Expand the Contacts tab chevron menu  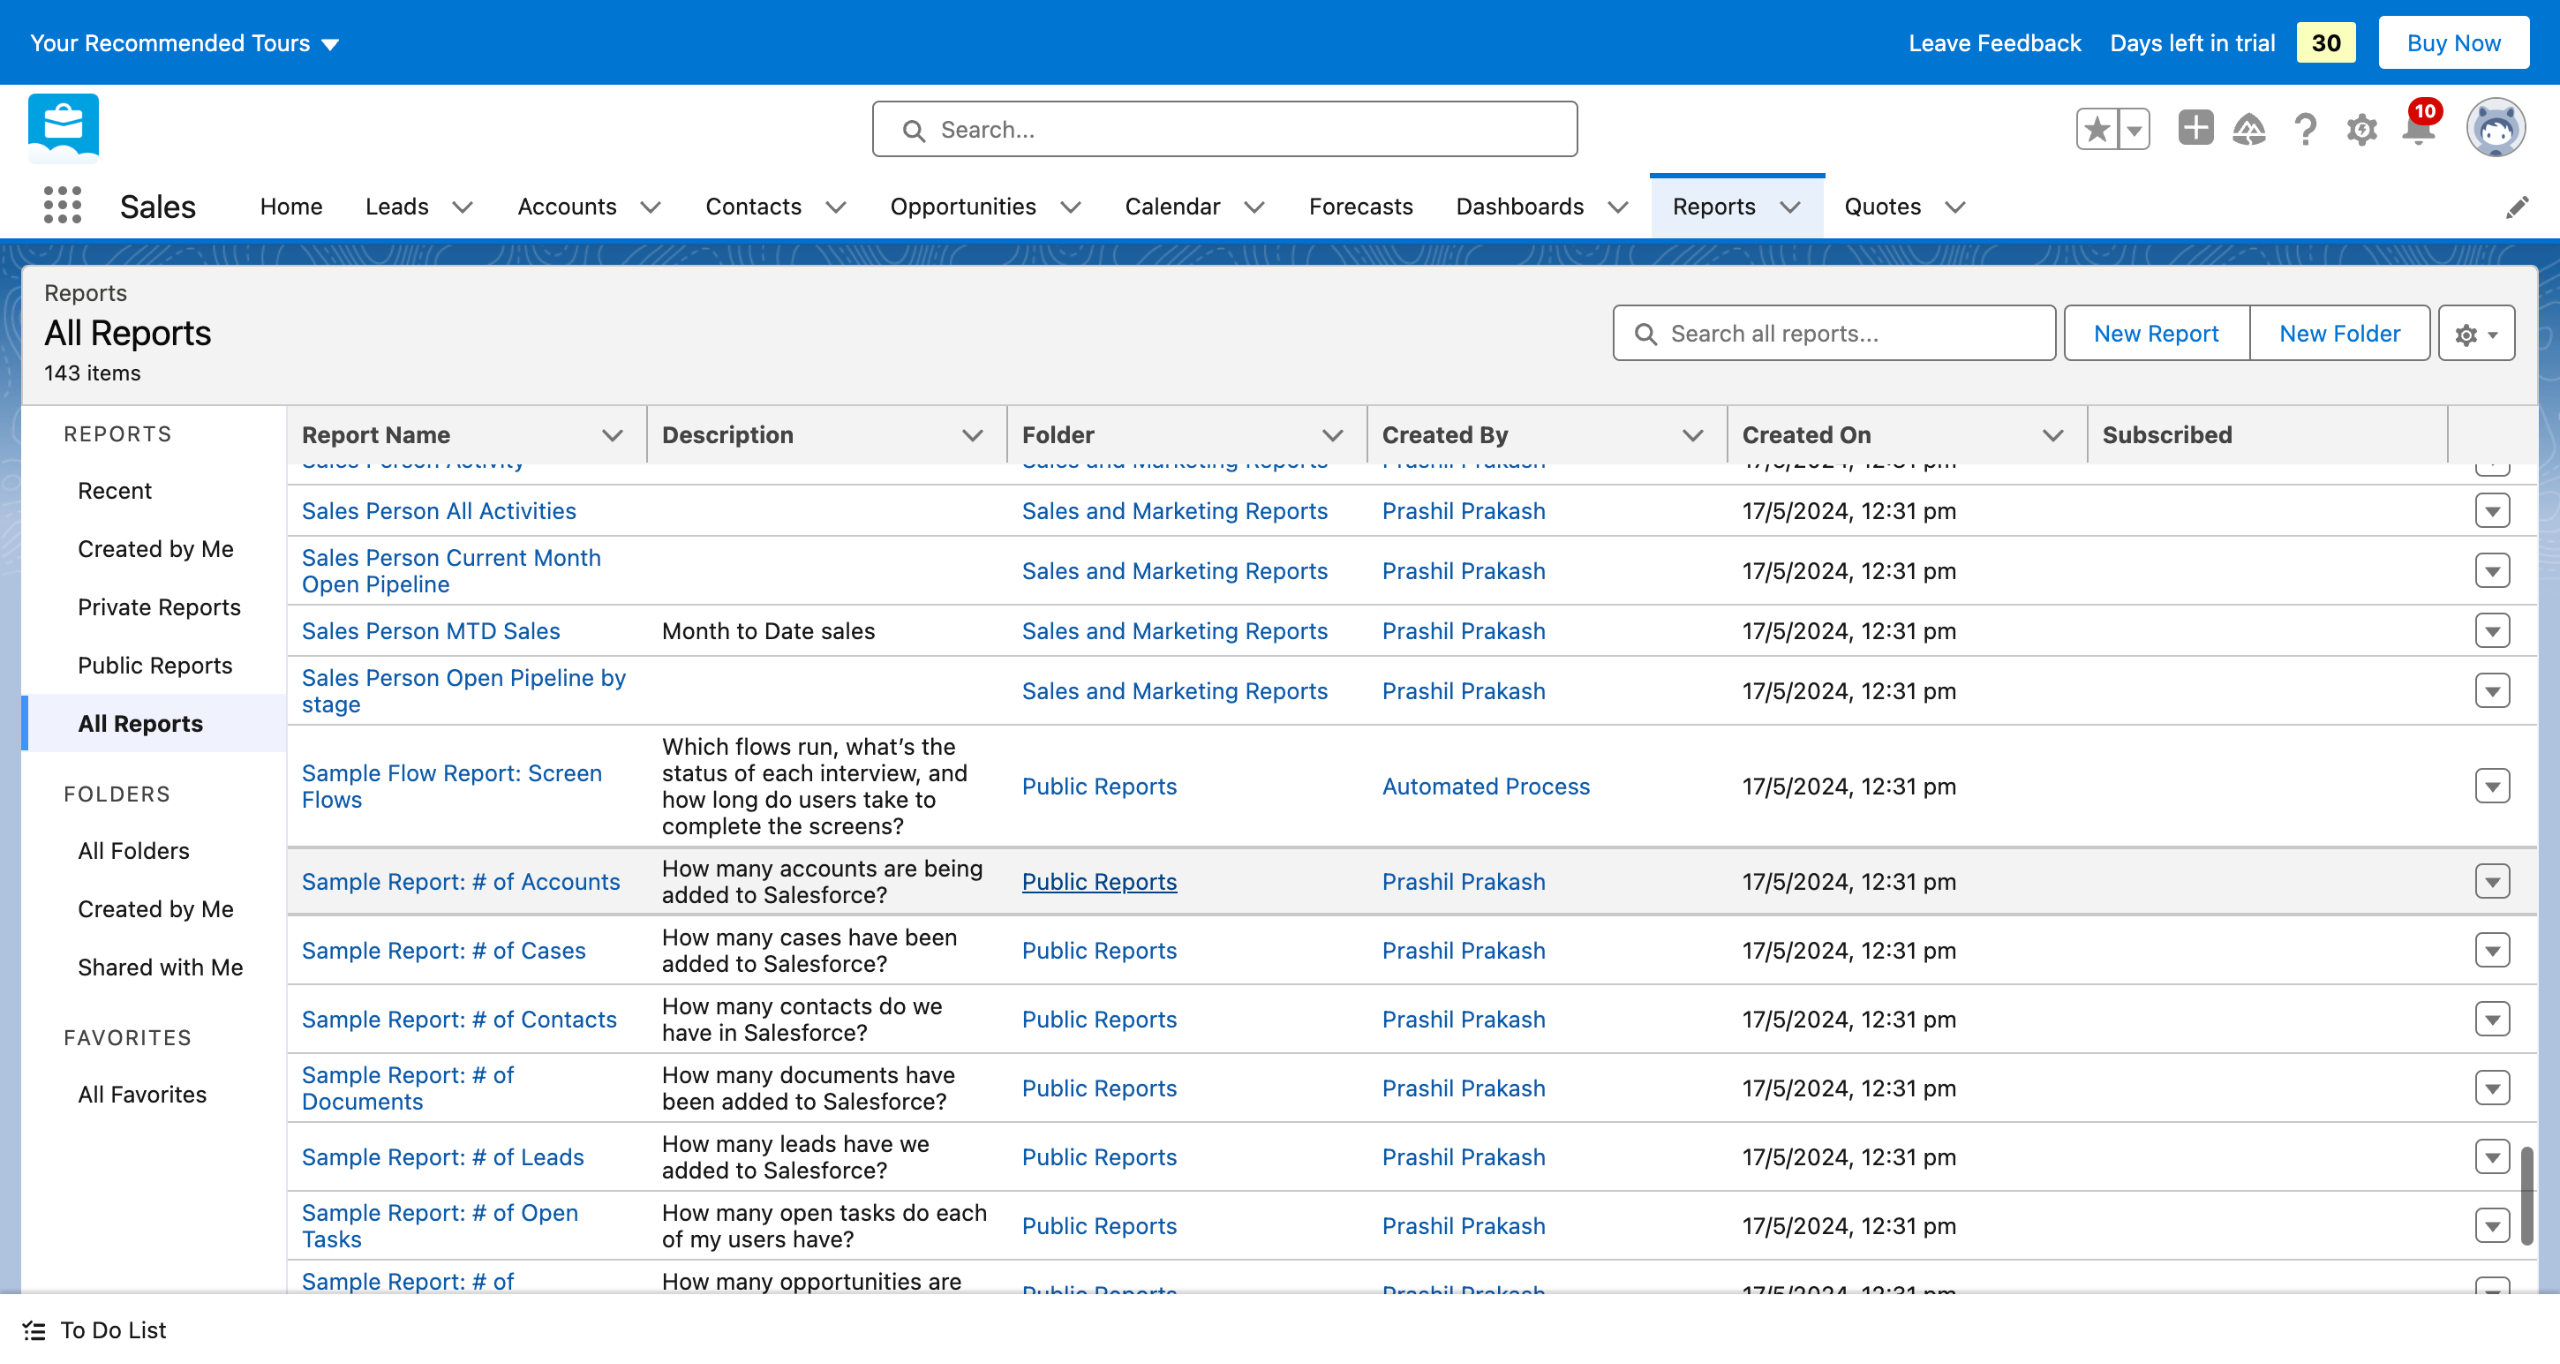coord(835,207)
